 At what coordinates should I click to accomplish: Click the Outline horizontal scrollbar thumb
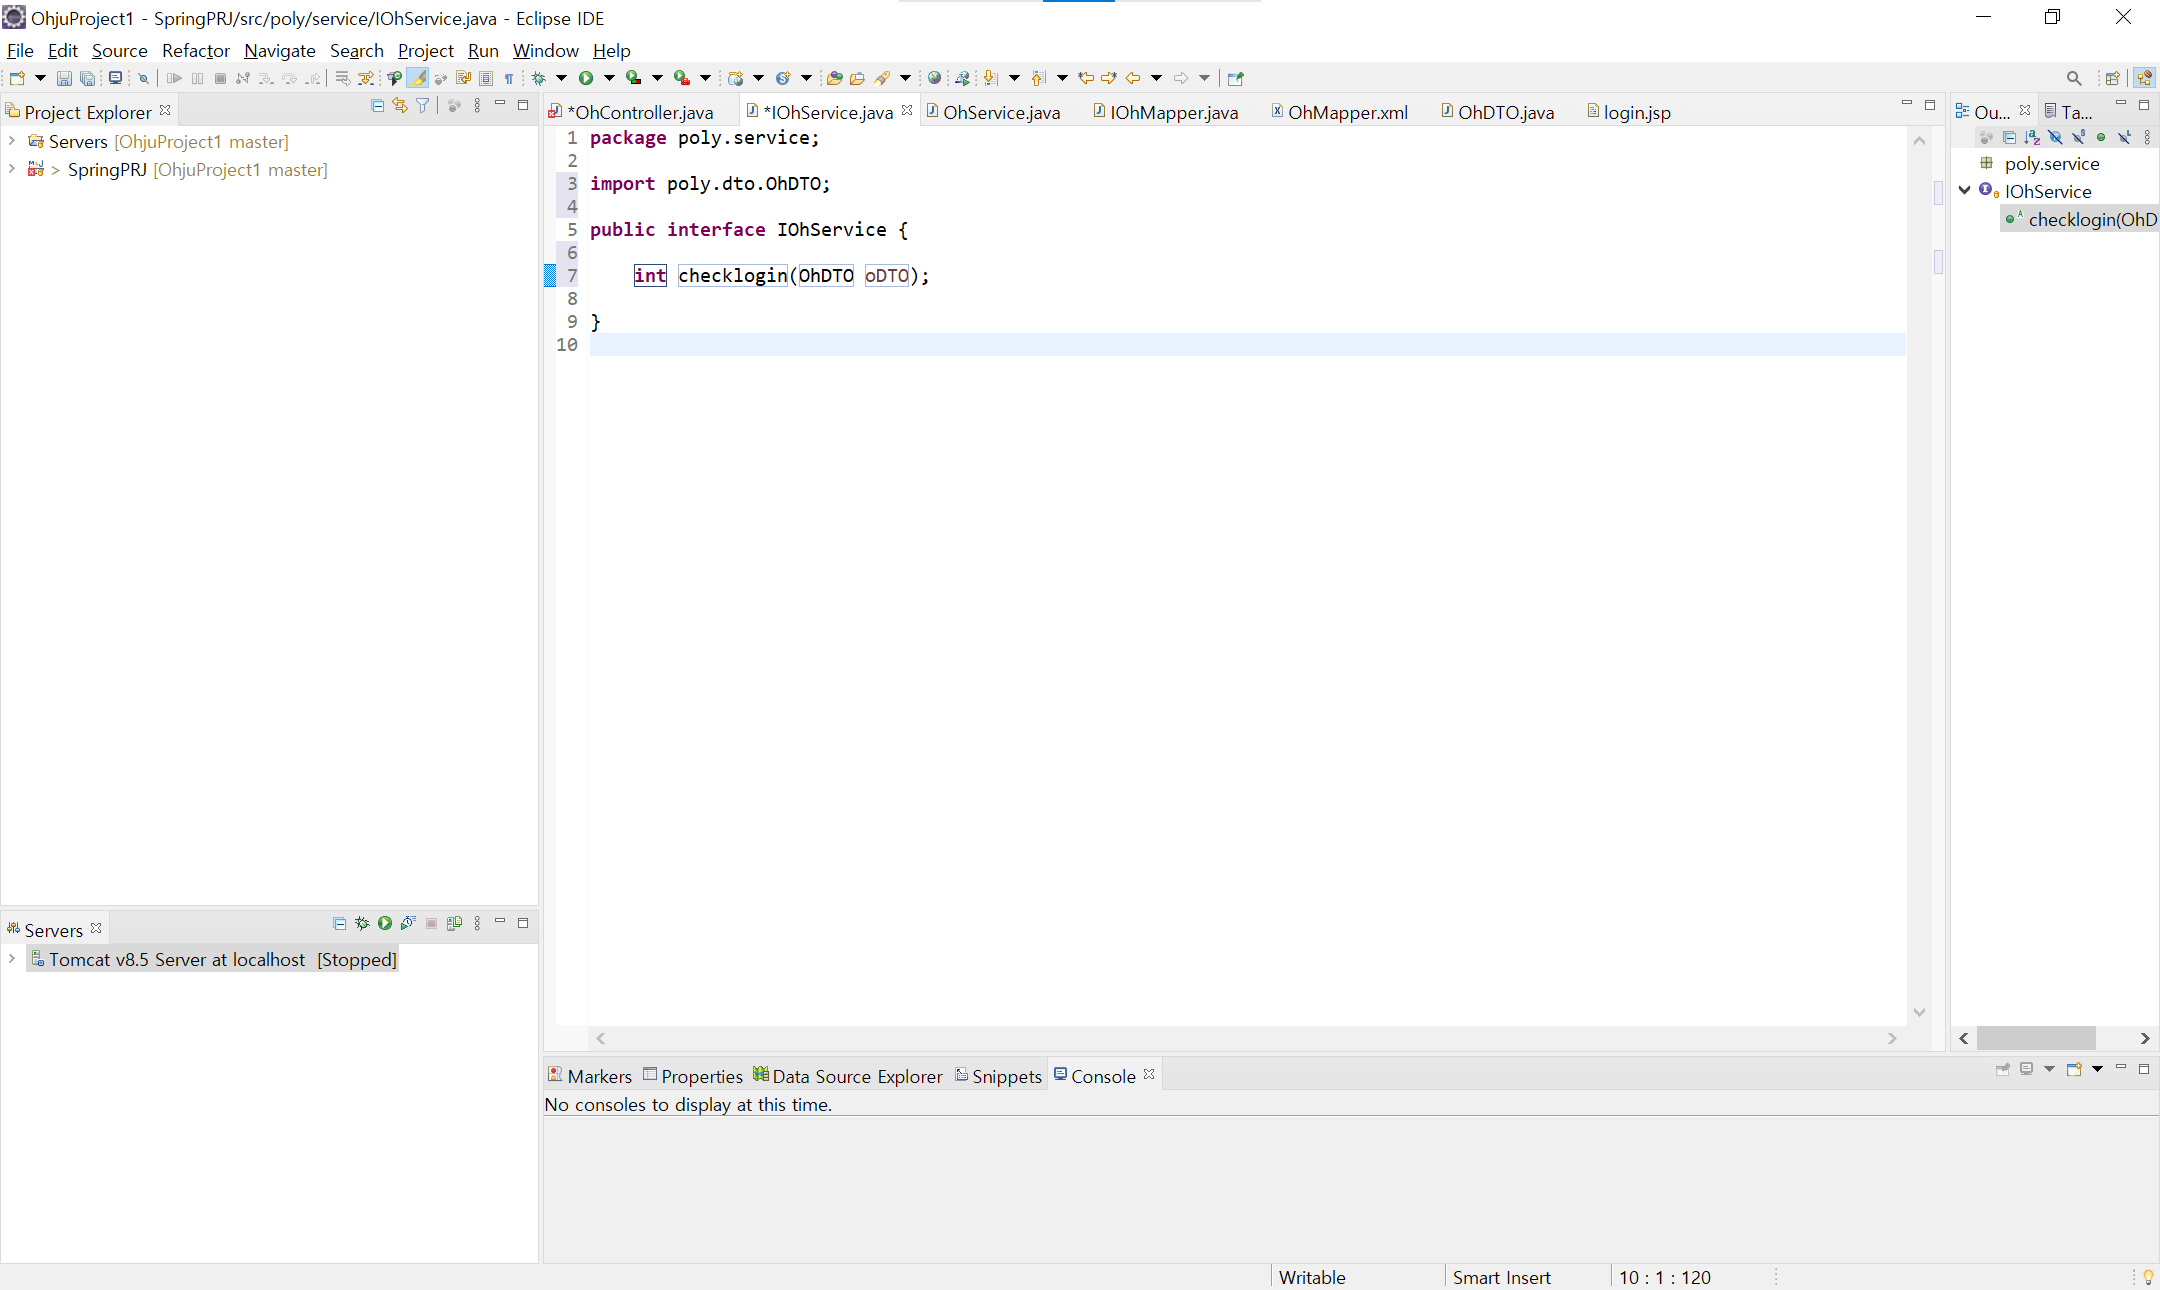point(2035,1038)
